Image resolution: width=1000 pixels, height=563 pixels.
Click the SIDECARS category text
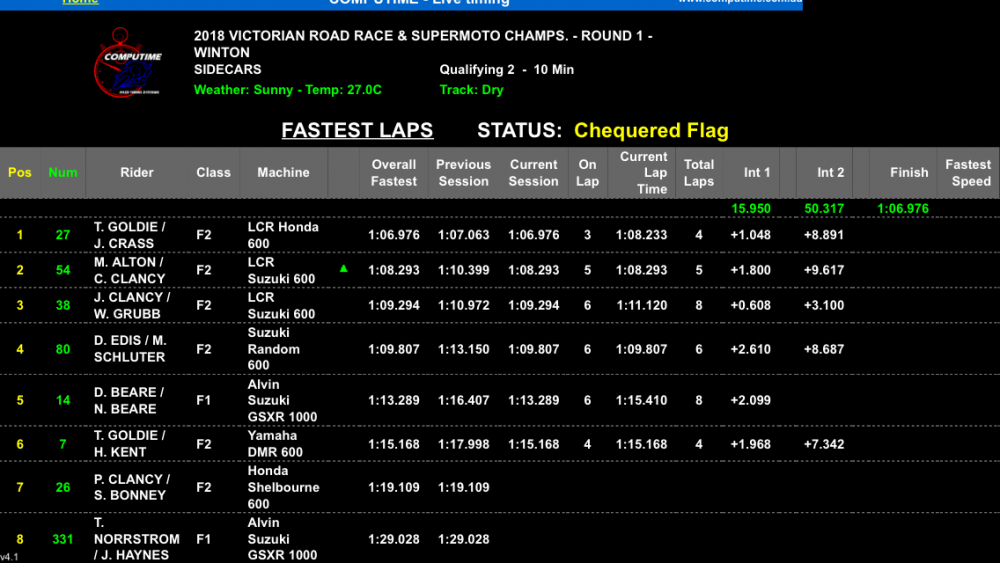pos(228,69)
